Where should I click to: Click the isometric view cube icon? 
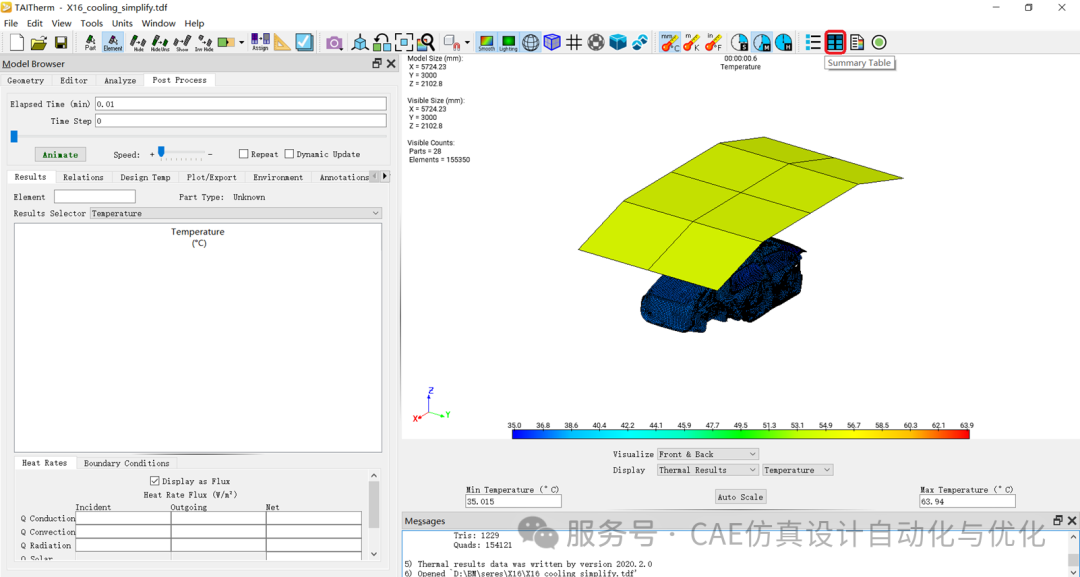pyautogui.click(x=360, y=43)
